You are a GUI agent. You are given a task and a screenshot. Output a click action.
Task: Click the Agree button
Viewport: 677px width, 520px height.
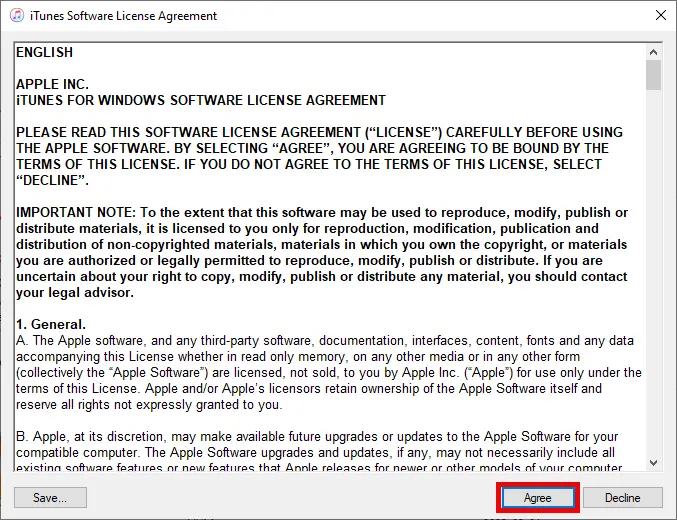tap(538, 498)
